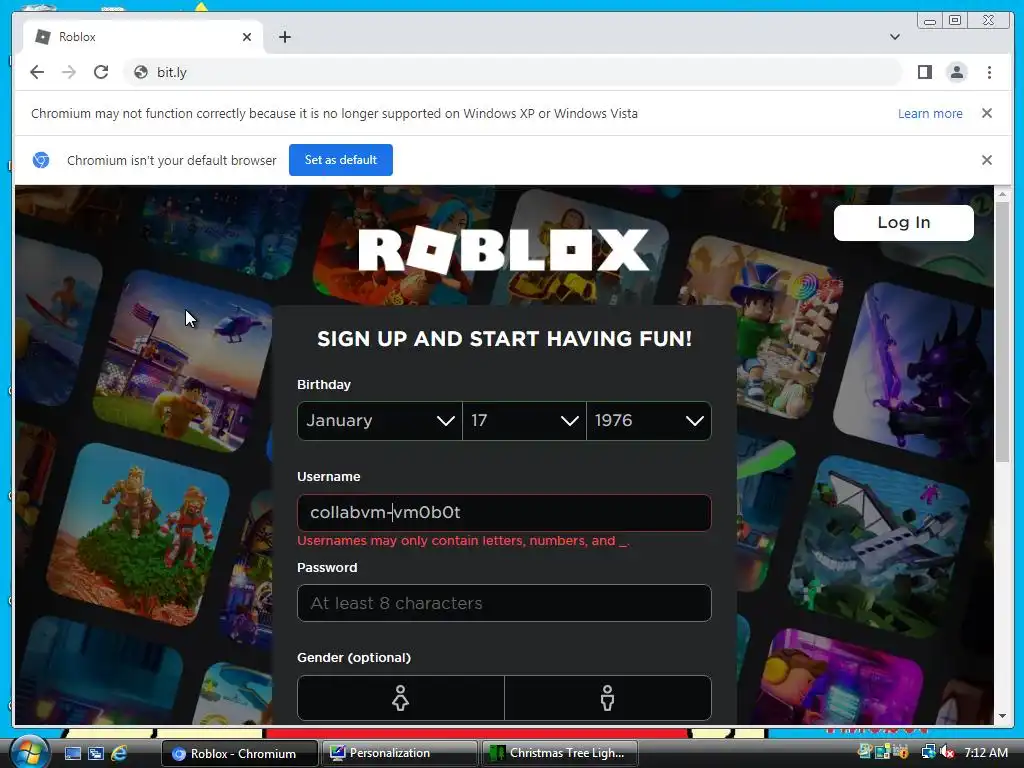Dismiss the unsupported Windows warning bar
The image size is (1024, 768).
987,113
